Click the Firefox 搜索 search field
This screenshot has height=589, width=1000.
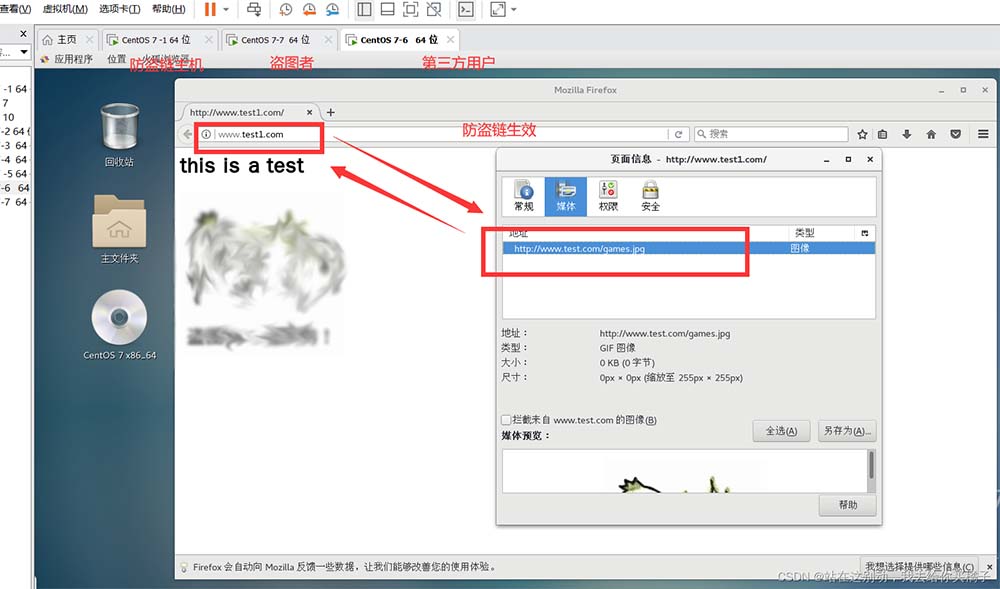coord(770,134)
